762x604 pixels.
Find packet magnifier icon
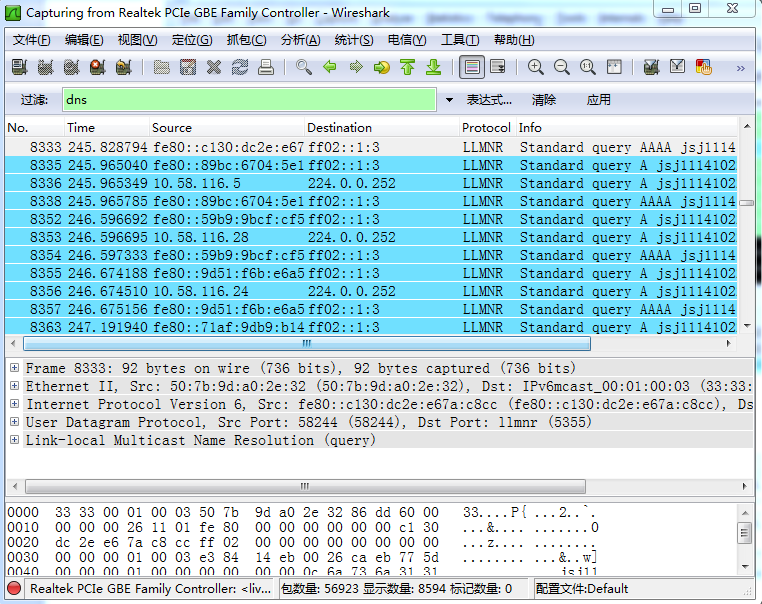click(x=304, y=67)
